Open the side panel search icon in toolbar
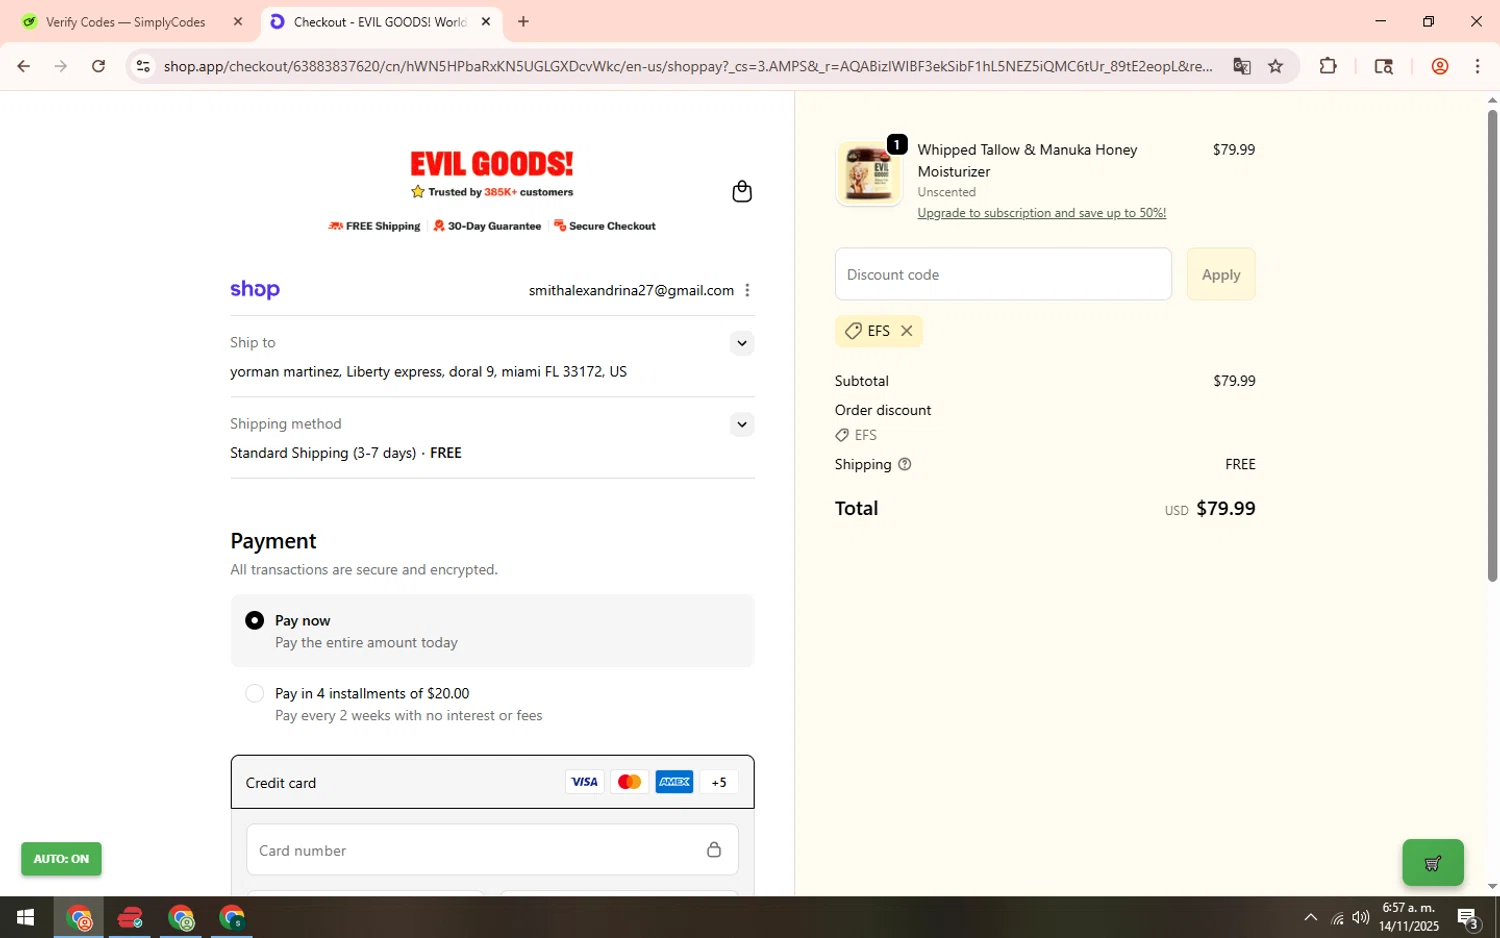 click(1384, 66)
